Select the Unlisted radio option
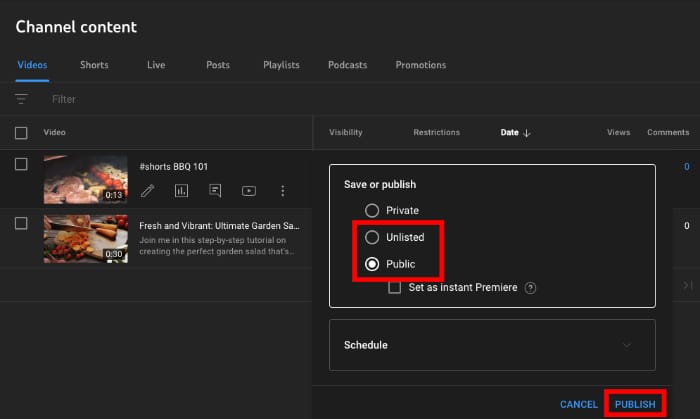The width and height of the screenshot is (700, 419). [x=372, y=238]
